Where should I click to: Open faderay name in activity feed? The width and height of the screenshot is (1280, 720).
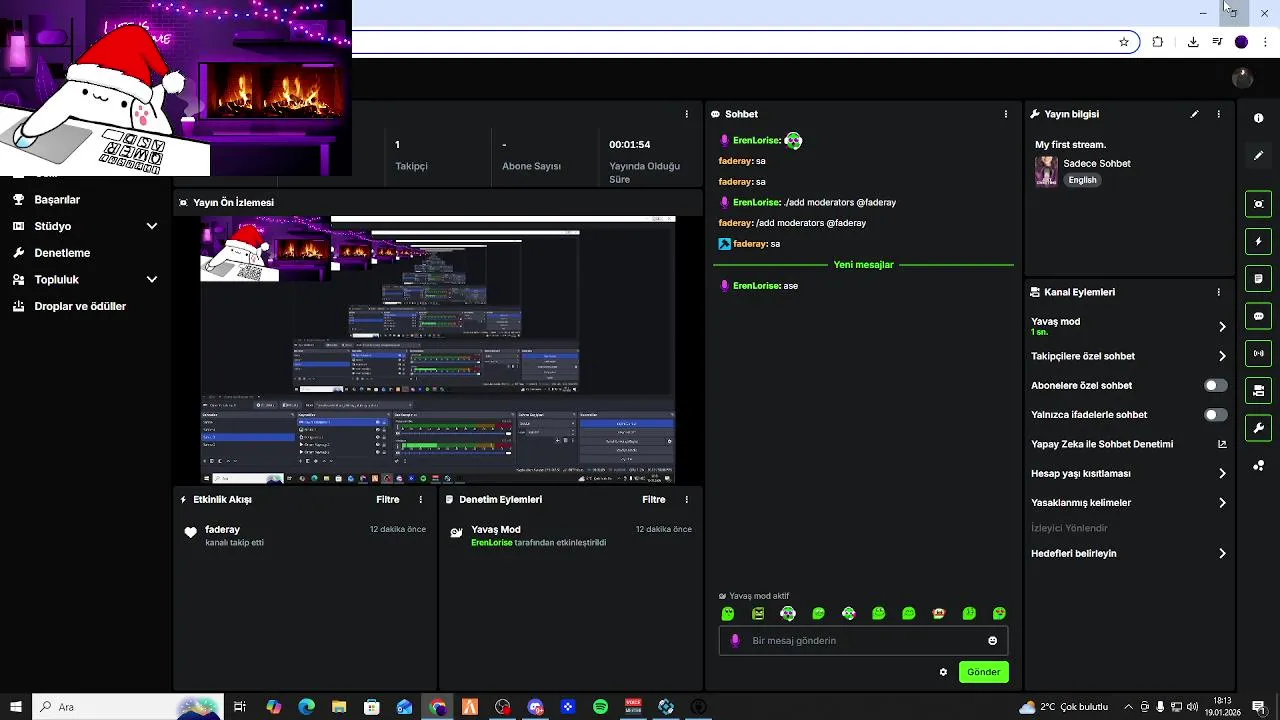point(222,529)
